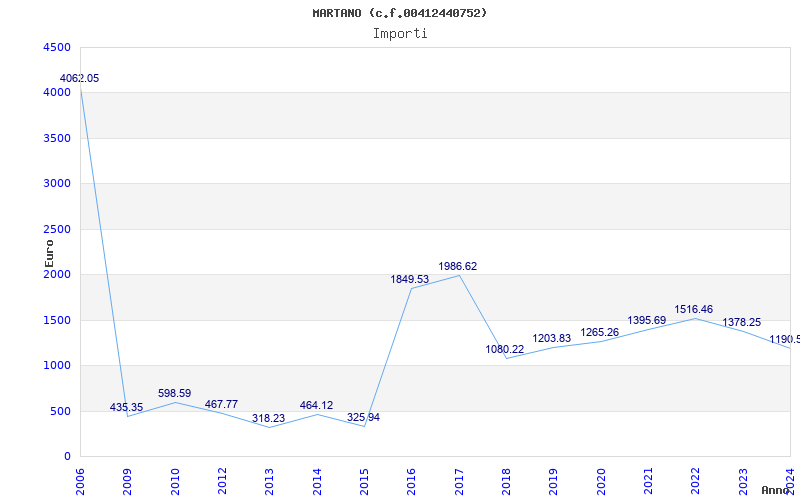Click the y-axis value 3500
Screen dimensions: 800x500
tap(57, 138)
